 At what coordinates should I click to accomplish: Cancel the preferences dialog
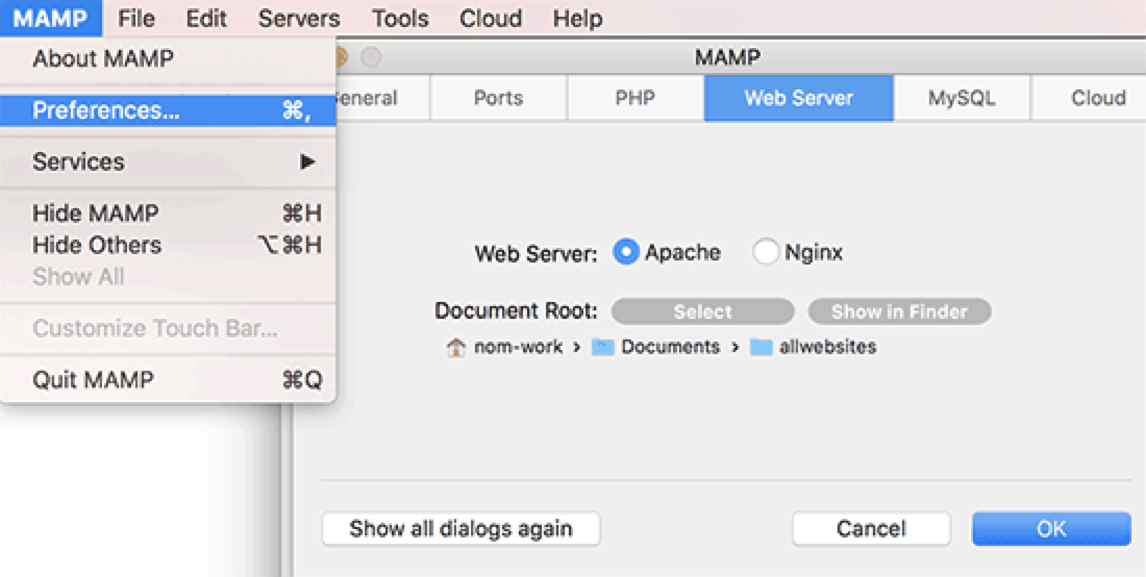coord(871,529)
